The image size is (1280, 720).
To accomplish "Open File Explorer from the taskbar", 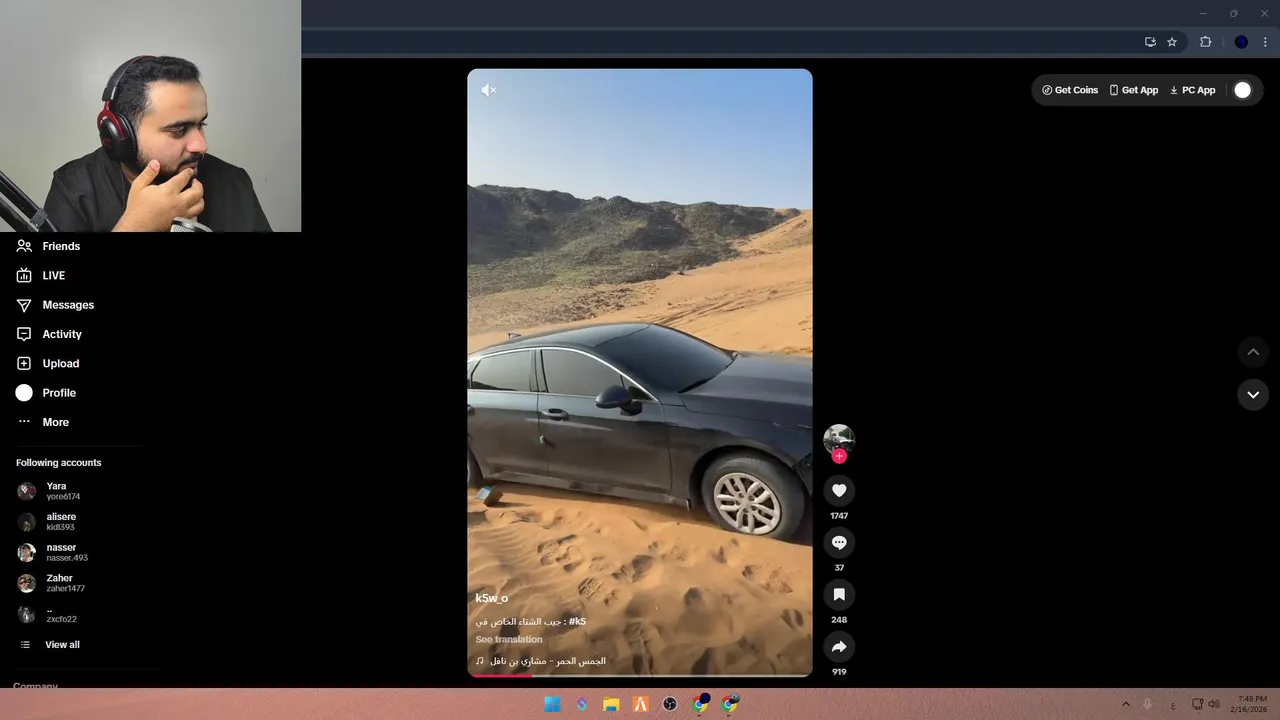I will (x=611, y=704).
